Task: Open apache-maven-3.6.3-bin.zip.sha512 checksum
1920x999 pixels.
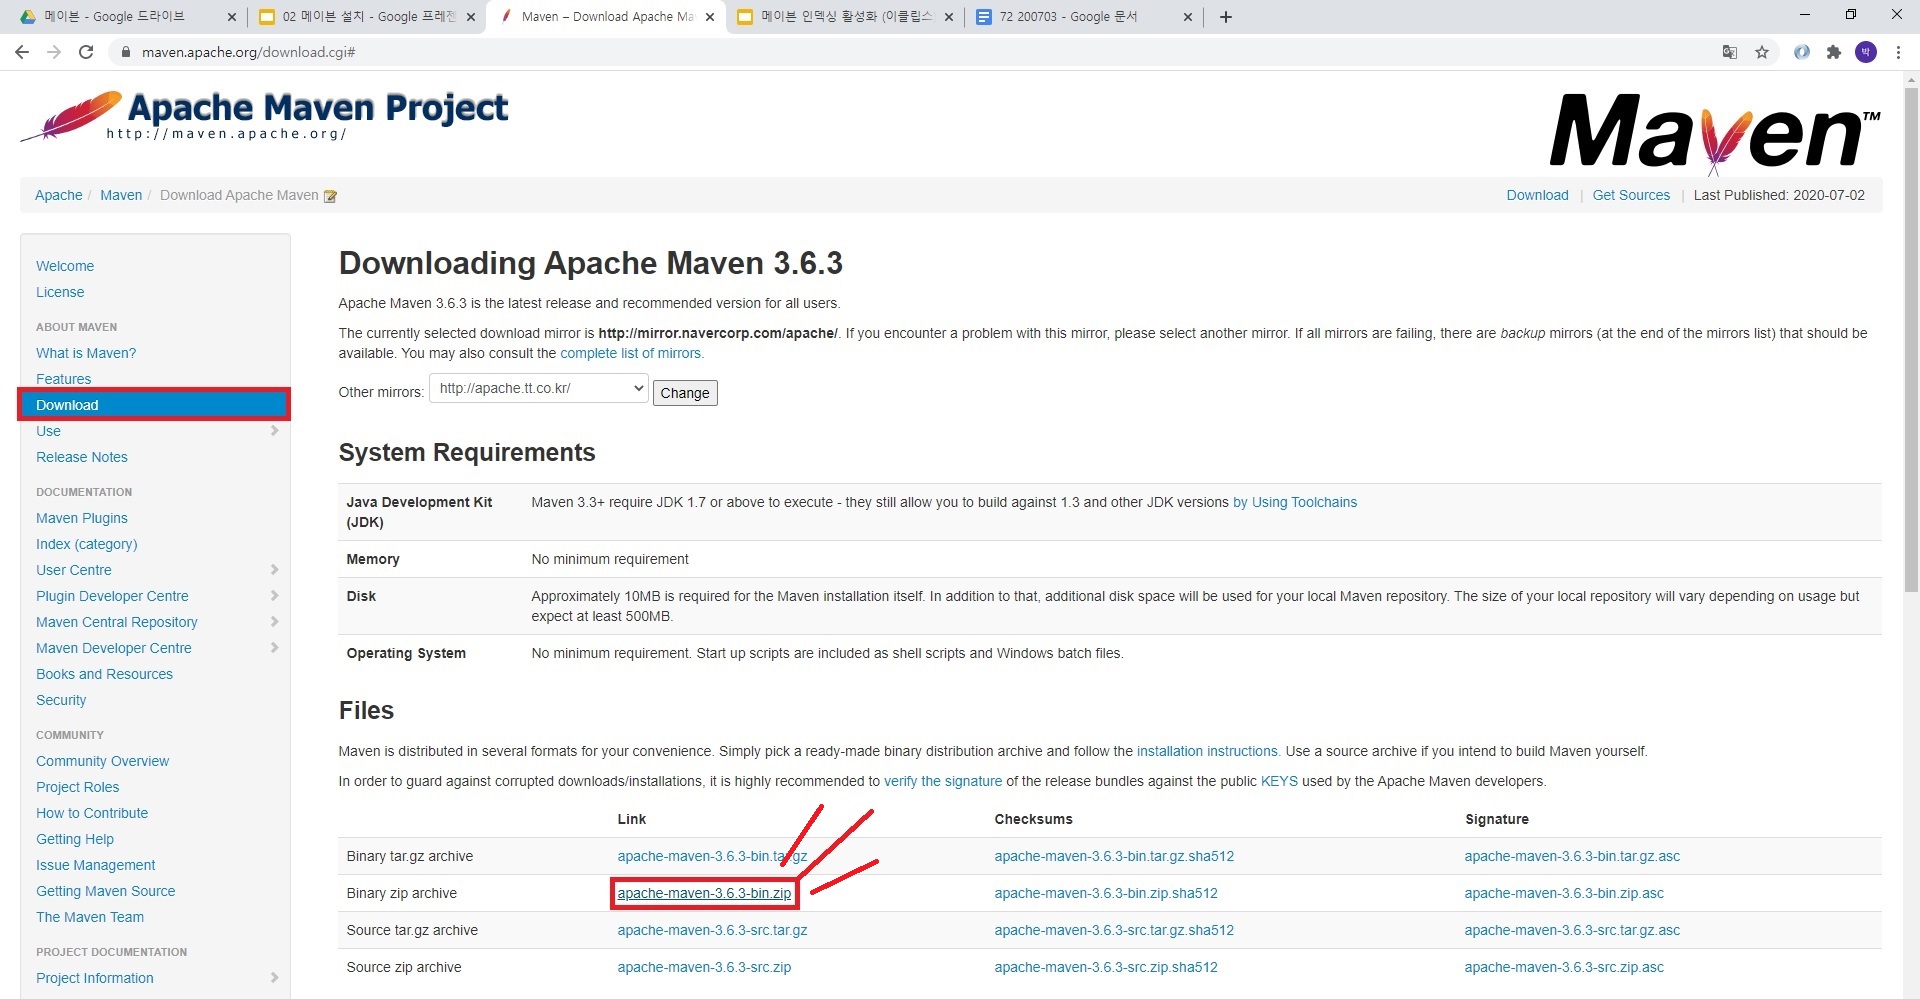Action: pos(1106,893)
